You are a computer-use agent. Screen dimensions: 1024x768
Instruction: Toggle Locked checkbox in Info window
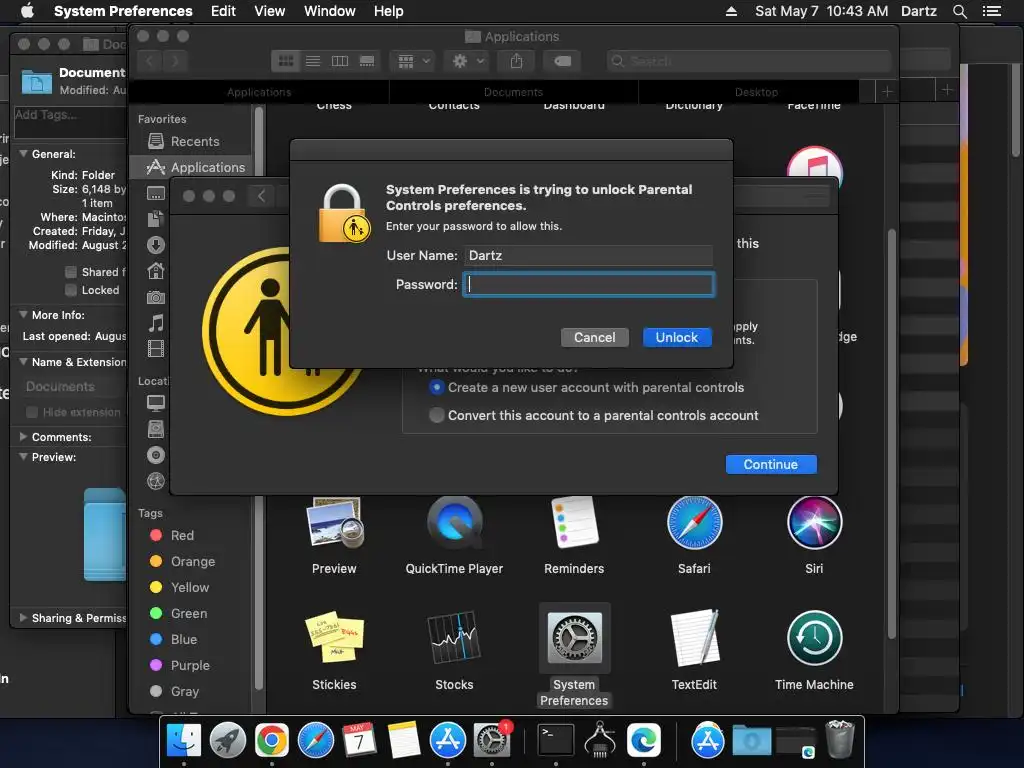(x=71, y=290)
